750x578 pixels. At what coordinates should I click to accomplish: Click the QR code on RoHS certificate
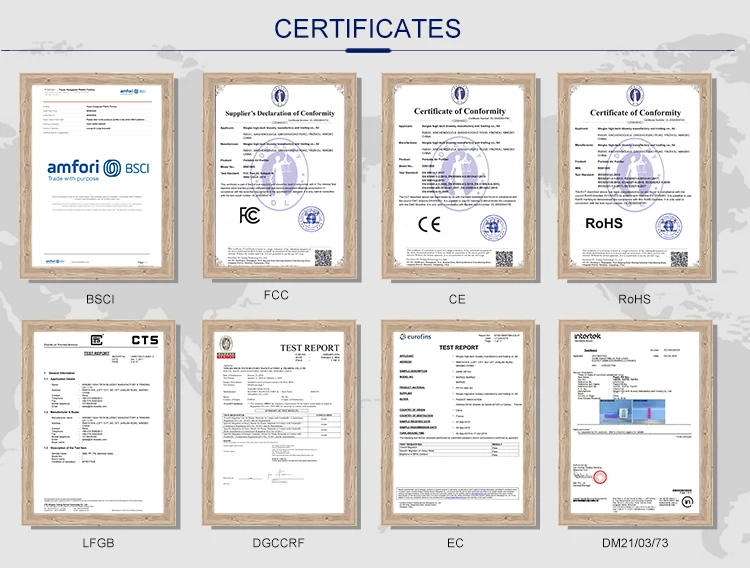(x=679, y=259)
